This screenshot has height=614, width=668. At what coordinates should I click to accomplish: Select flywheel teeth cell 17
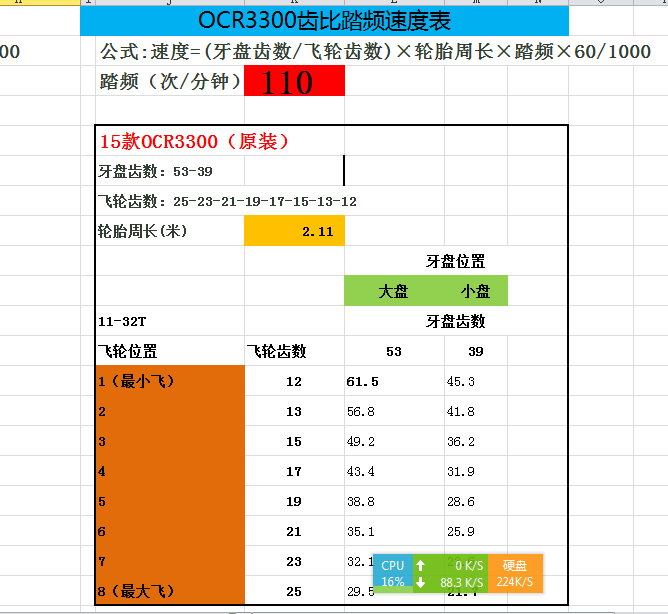click(x=294, y=472)
